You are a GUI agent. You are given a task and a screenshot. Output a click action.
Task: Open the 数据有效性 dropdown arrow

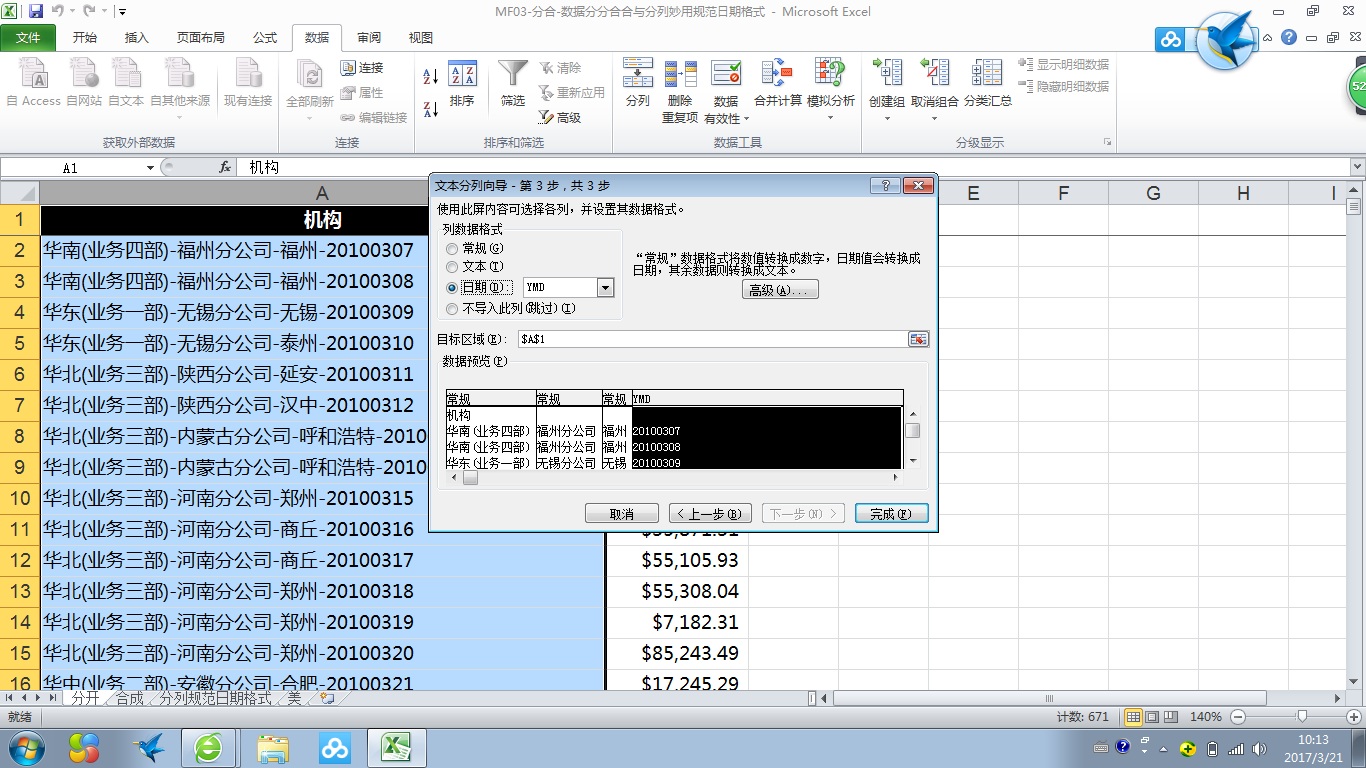click(x=748, y=119)
